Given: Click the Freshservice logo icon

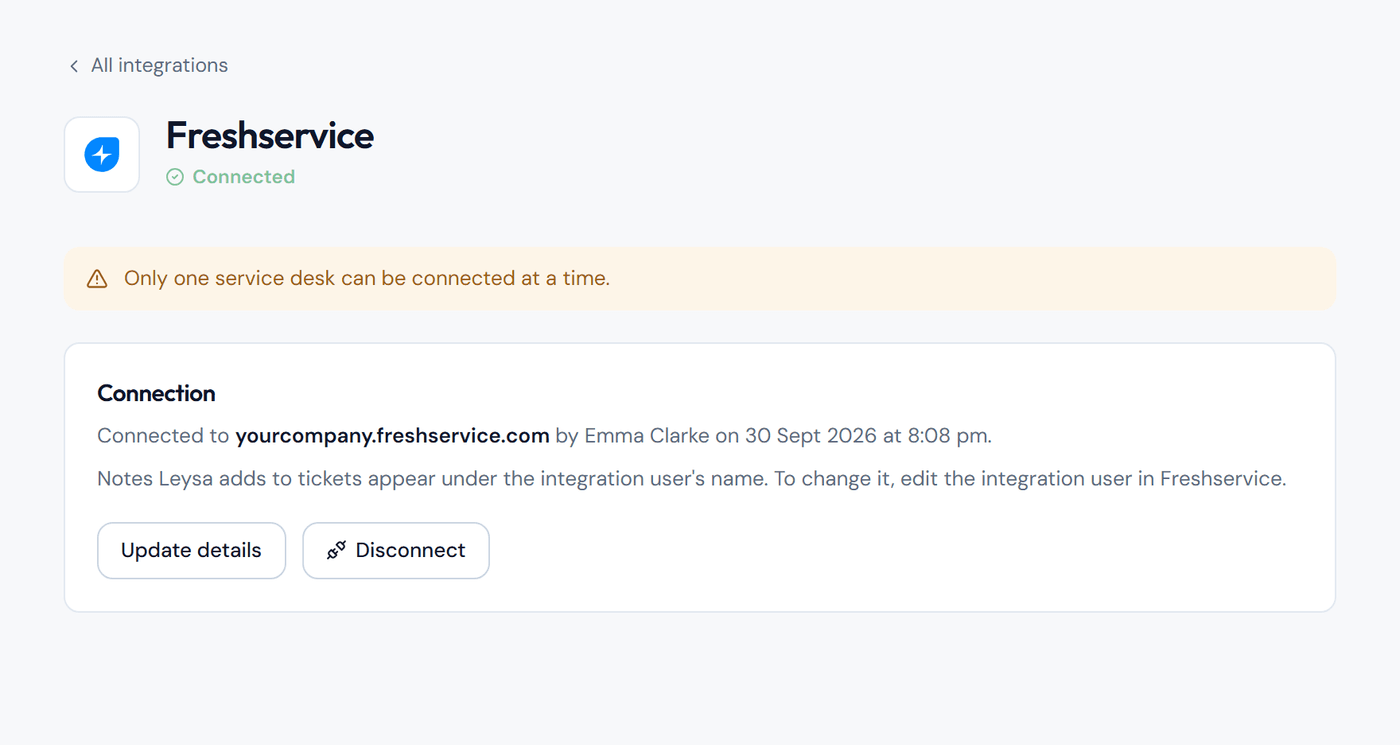Looking at the screenshot, I should tap(102, 155).
